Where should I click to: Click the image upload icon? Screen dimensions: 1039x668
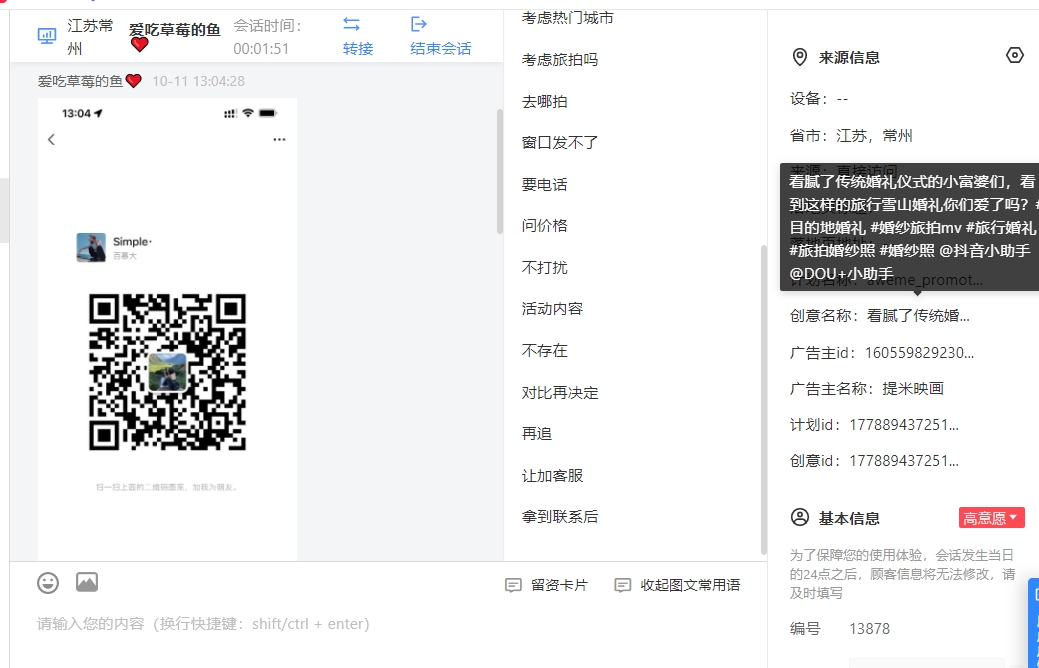click(87, 582)
